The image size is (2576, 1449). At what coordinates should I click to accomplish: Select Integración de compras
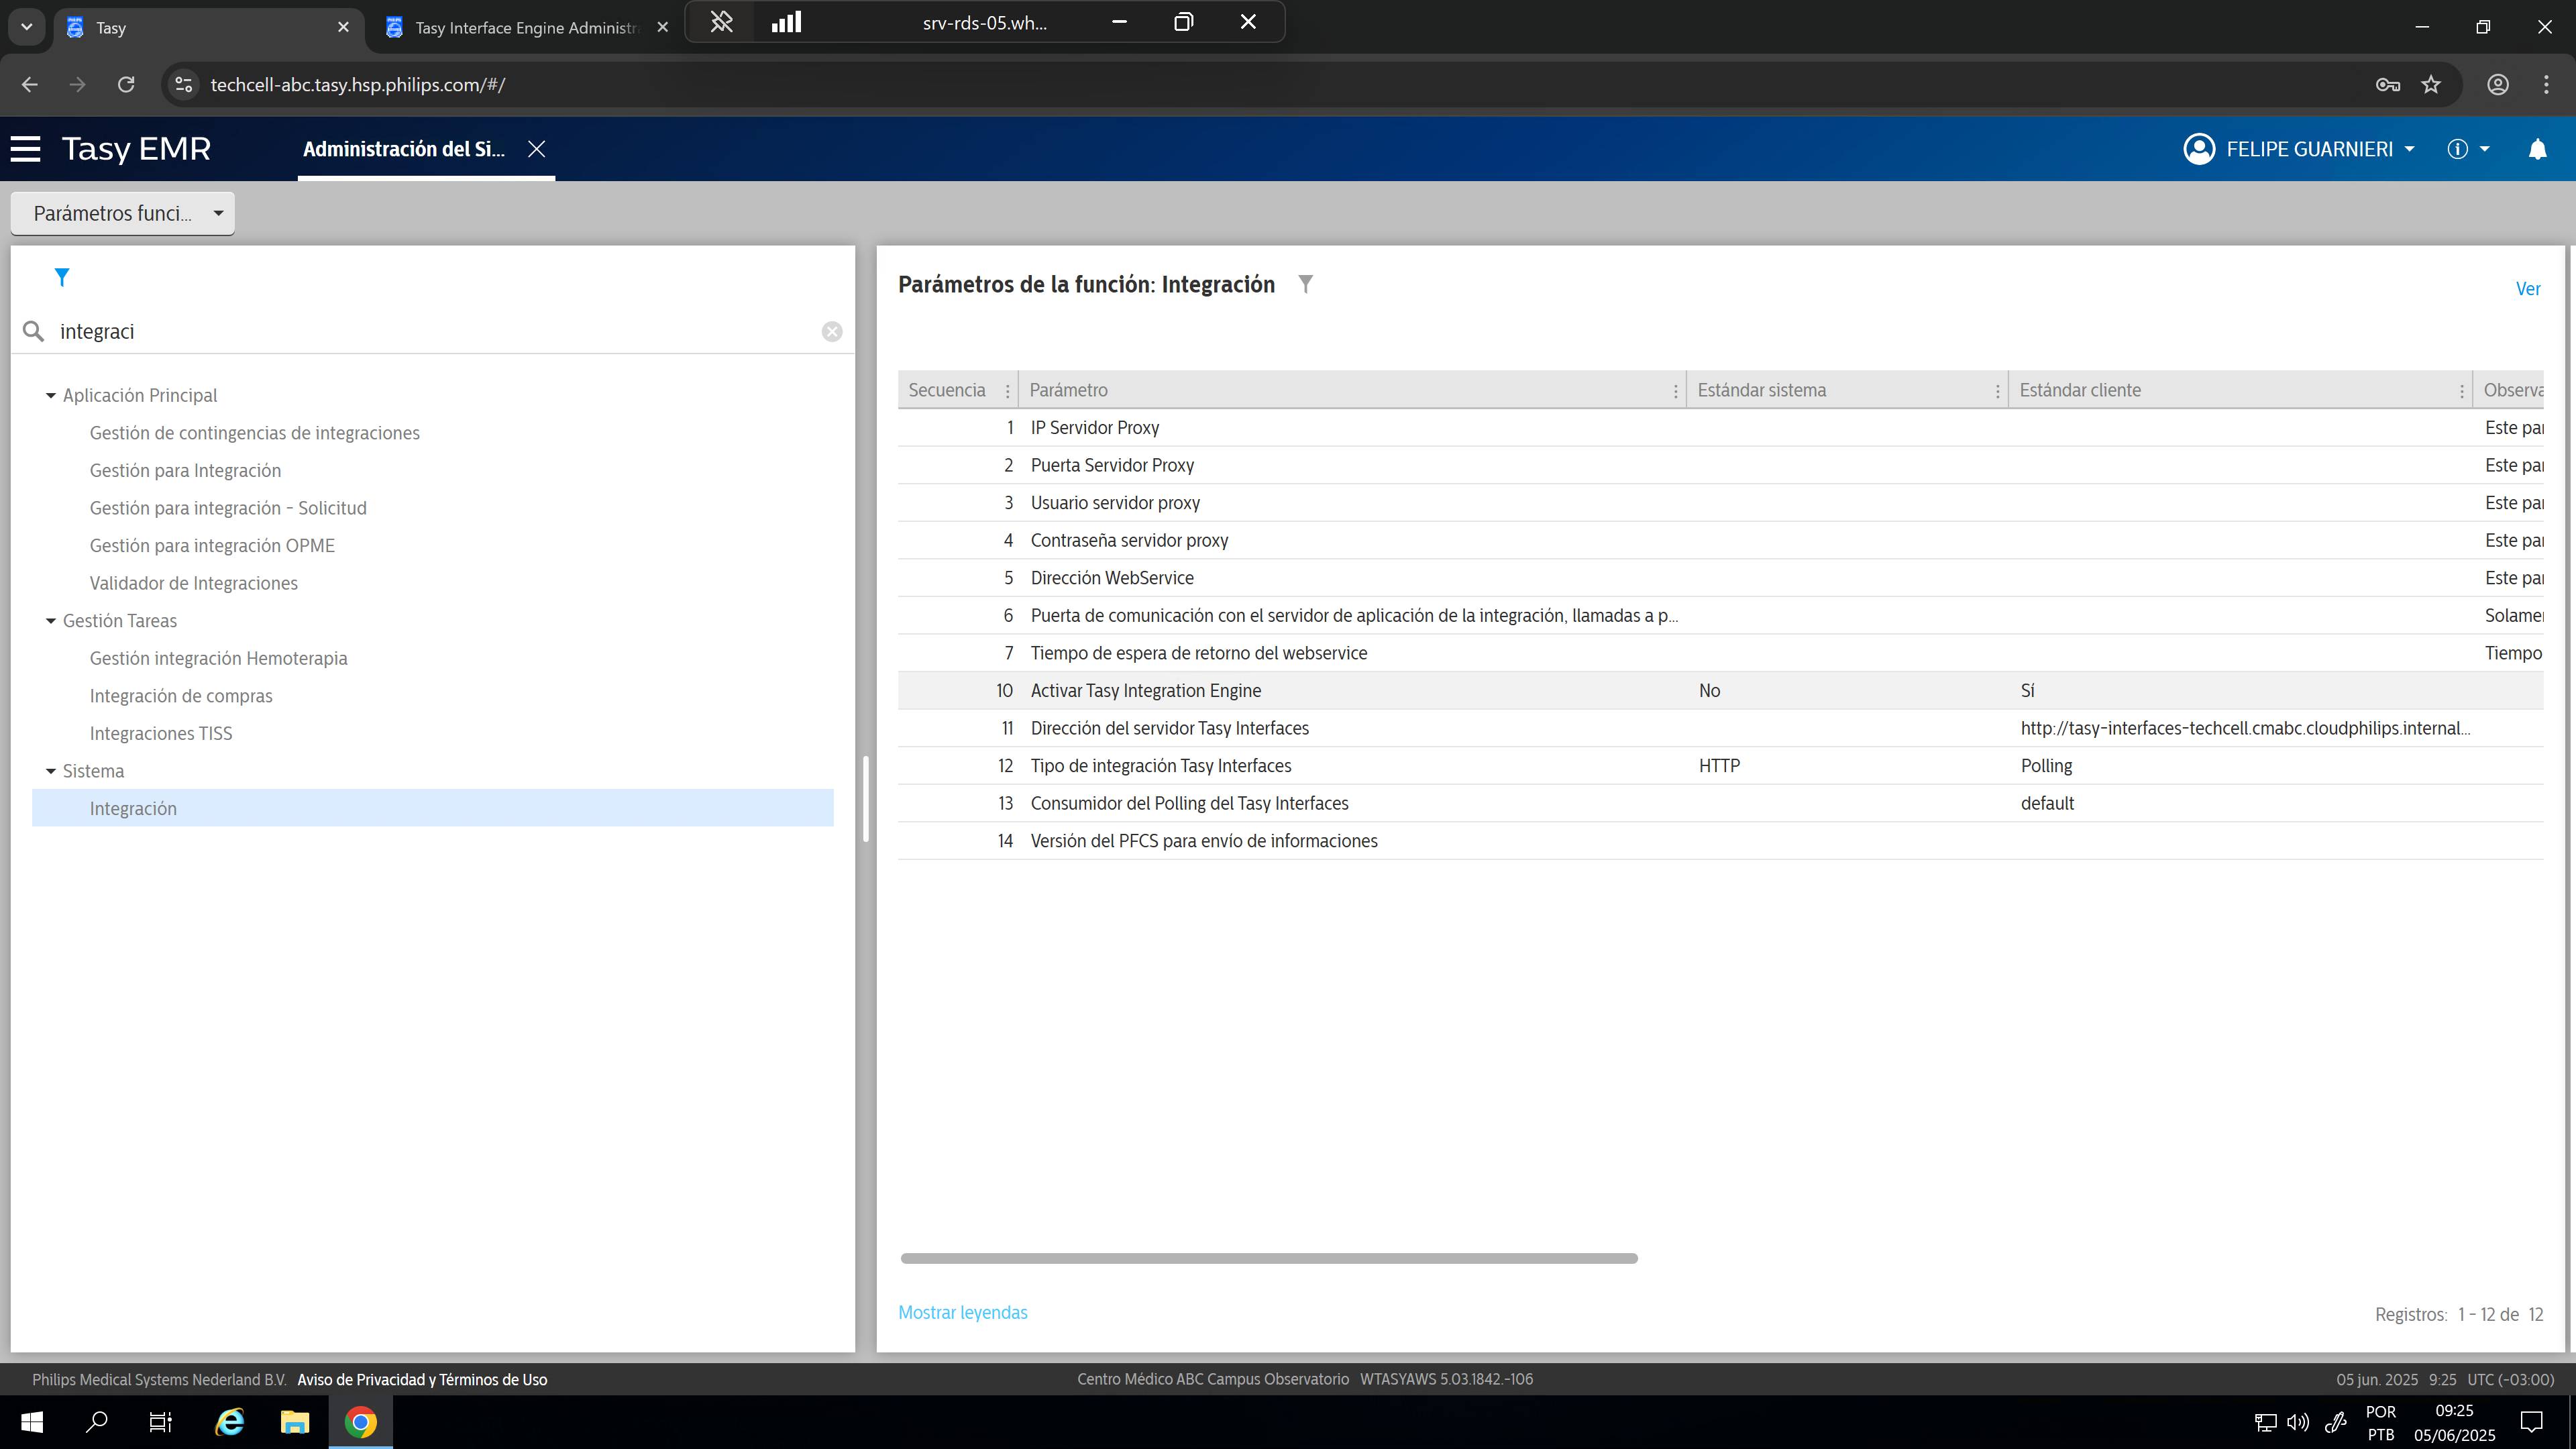click(181, 696)
